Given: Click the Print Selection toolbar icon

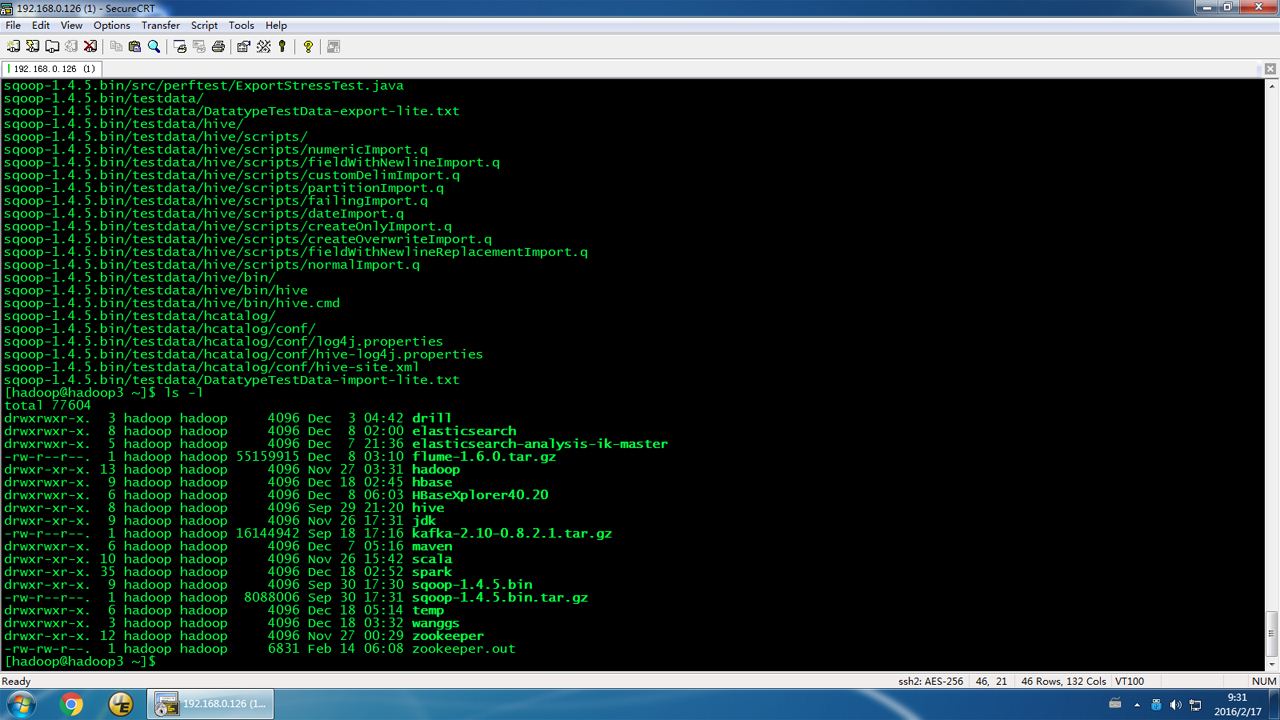Looking at the screenshot, I should tap(199, 46).
